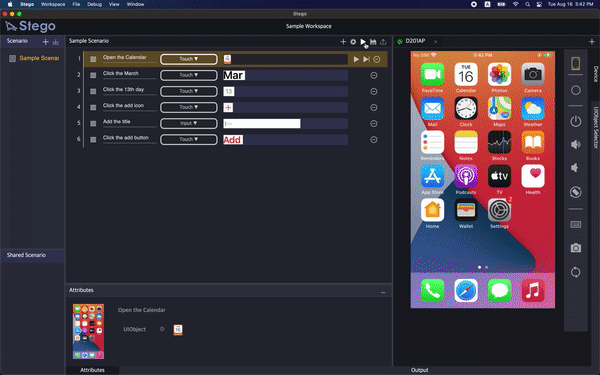
Task: Open action dropdown for Click the add button
Action: pos(189,139)
